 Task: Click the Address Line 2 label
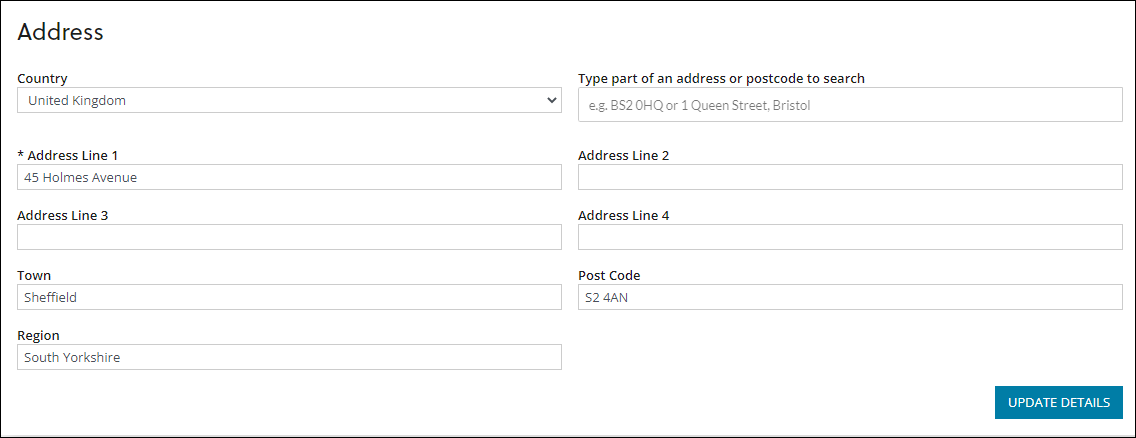click(623, 155)
